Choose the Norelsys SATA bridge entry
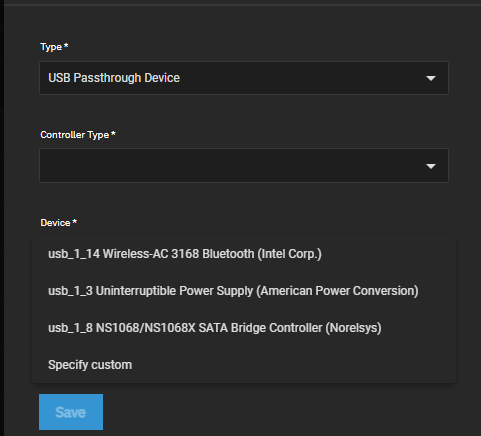The image size is (481, 436). tap(244, 328)
